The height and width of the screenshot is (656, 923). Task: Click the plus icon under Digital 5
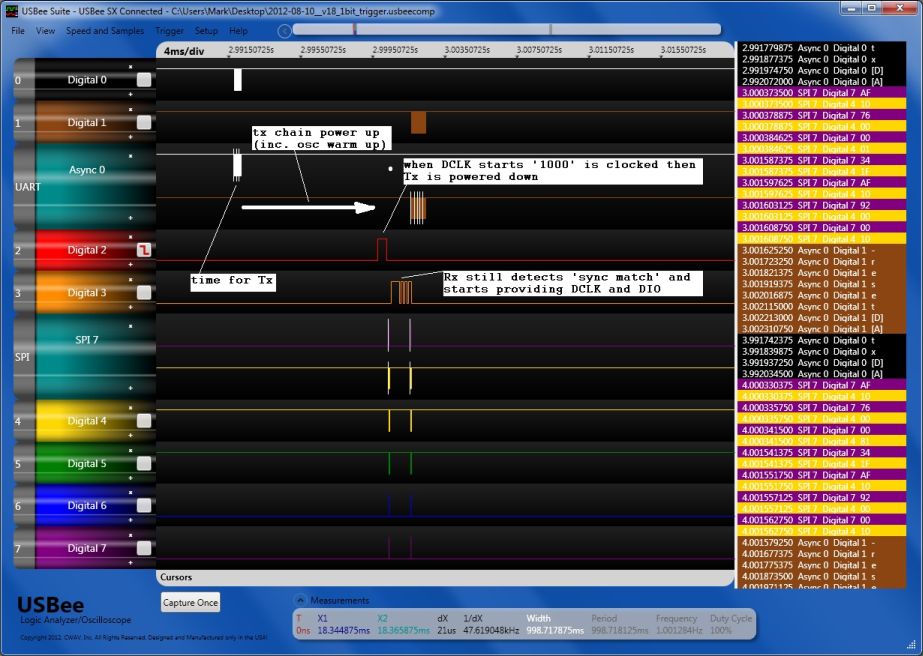131,478
